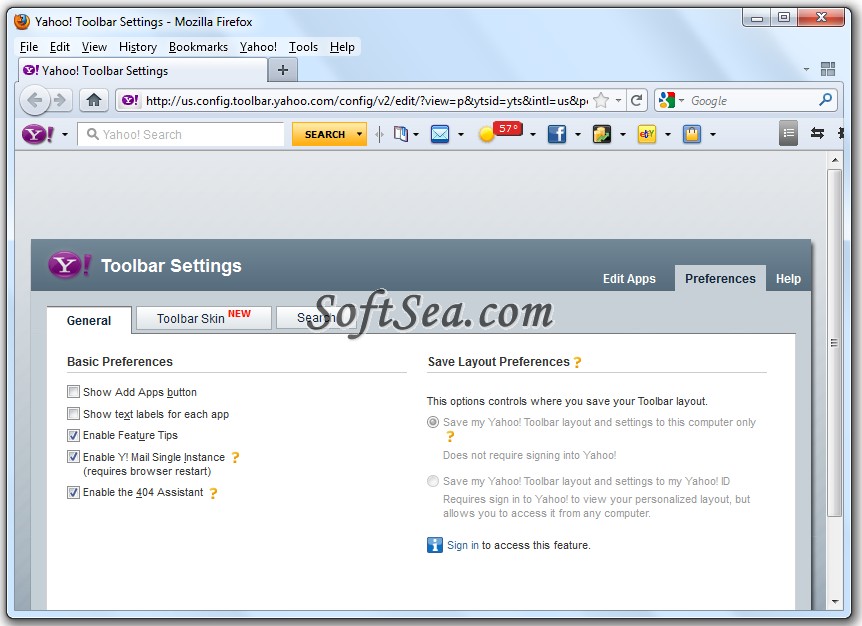Expand the Yahoo! logo dropdown arrow

point(65,135)
